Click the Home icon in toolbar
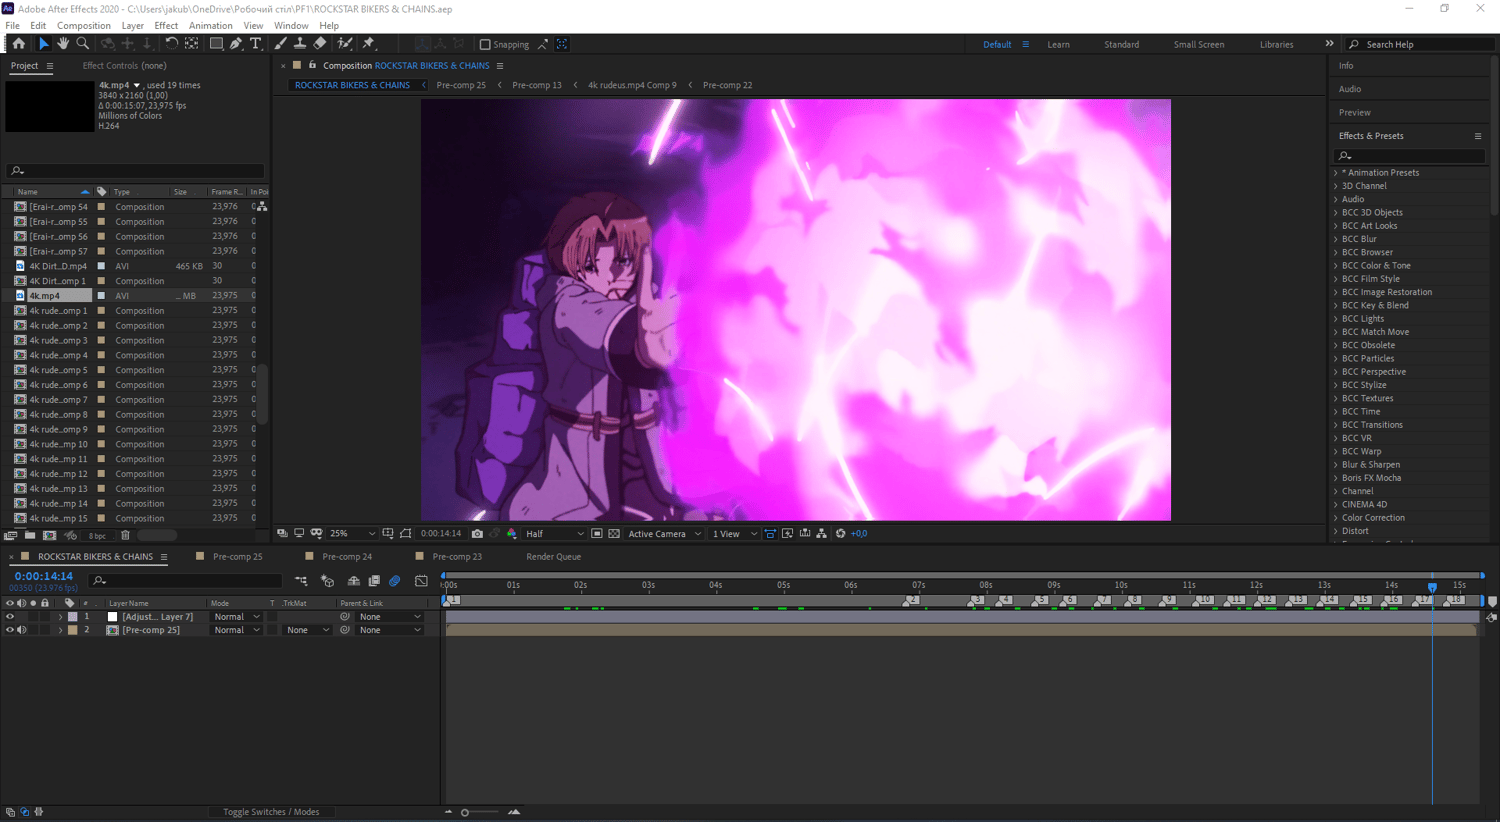Screen dimensions: 1500x822 point(18,44)
